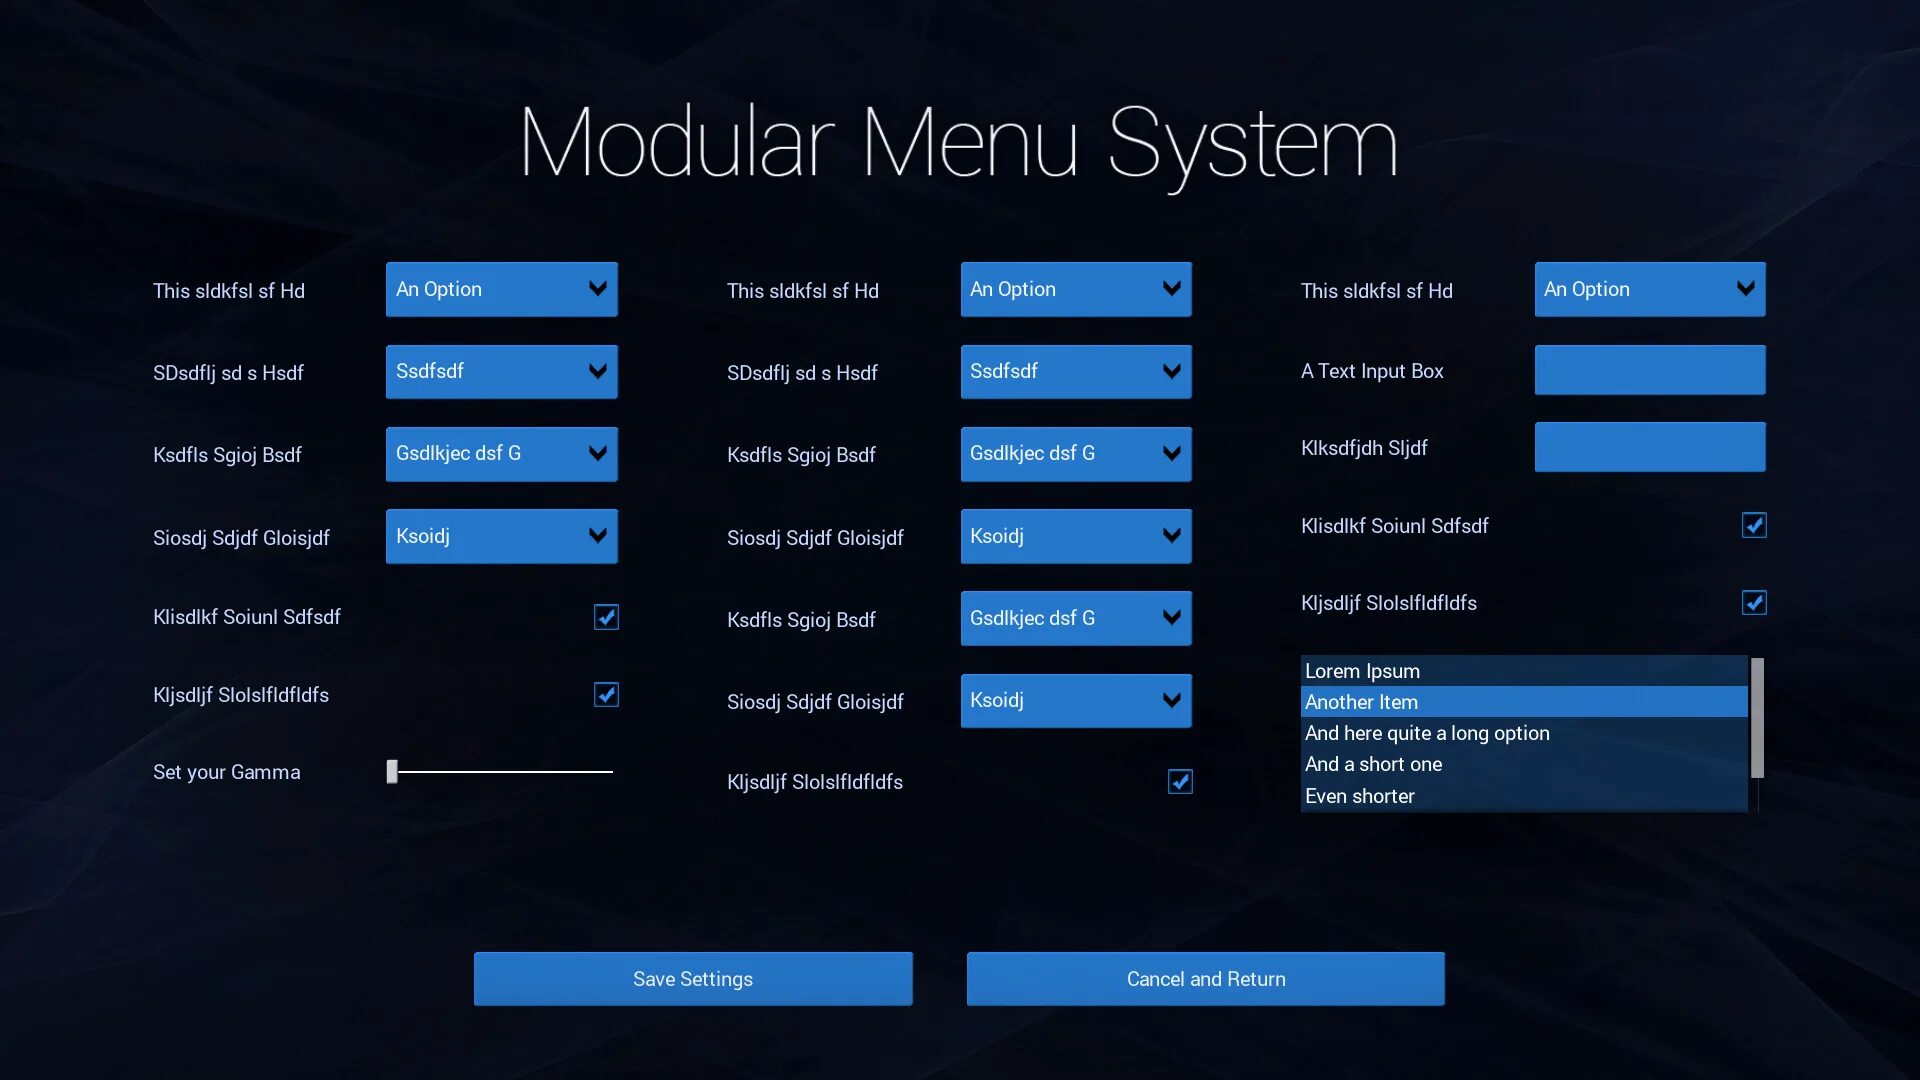Toggle 'Kljsdljf Slolslfldfldfs' checkbox right column
Viewport: 1920px width, 1080px height.
[x=1754, y=603]
